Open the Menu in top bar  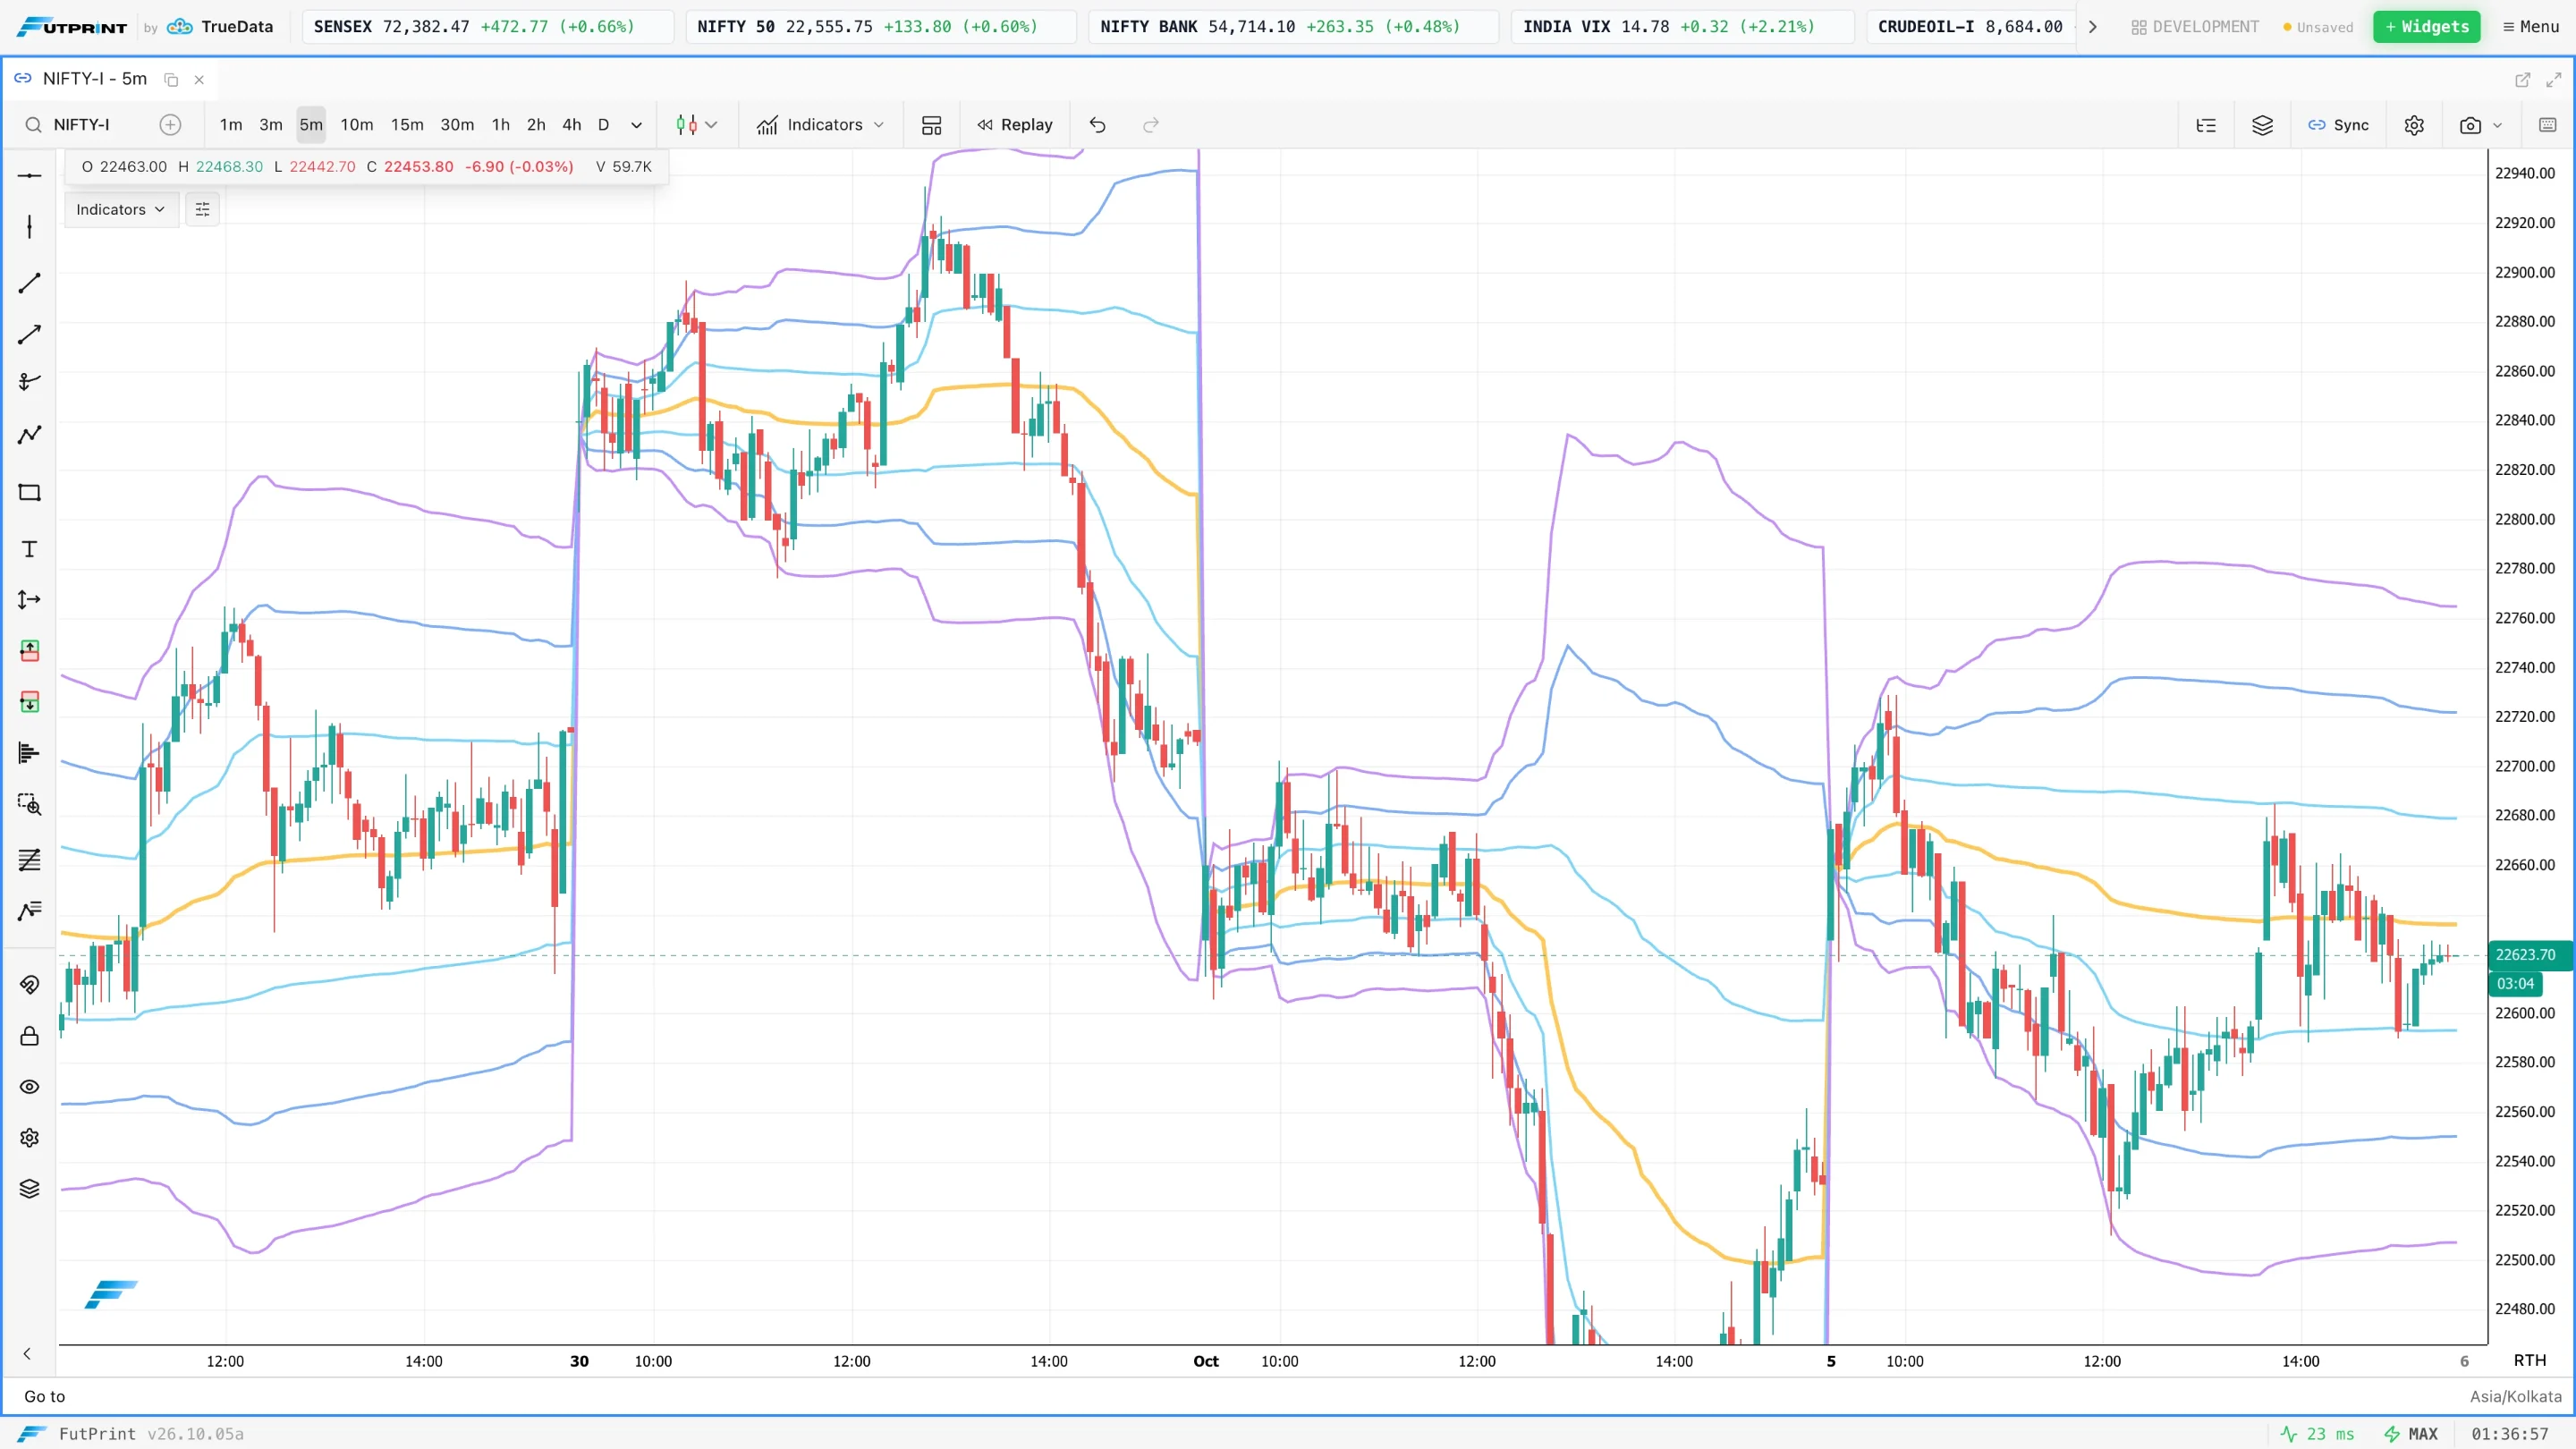tap(2531, 27)
